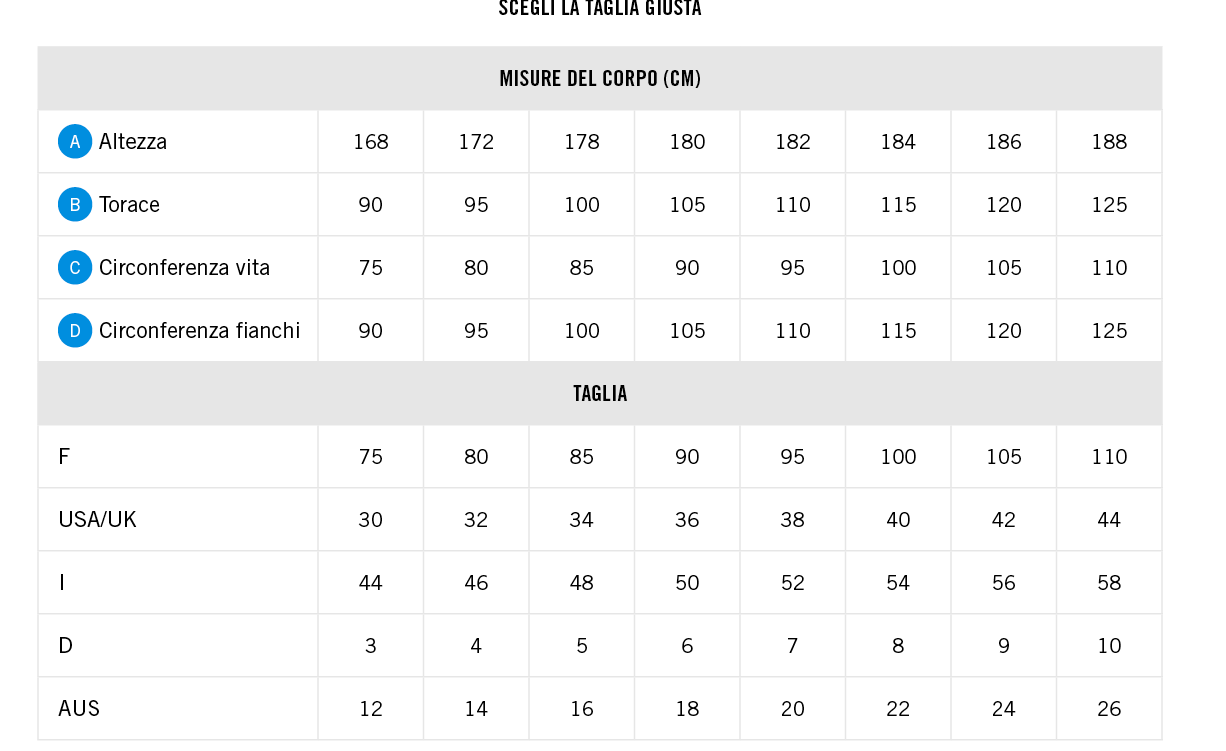The width and height of the screenshot is (1226, 751).
Task: Click the MISURE DEL CORPO (CM) header
Action: (600, 78)
